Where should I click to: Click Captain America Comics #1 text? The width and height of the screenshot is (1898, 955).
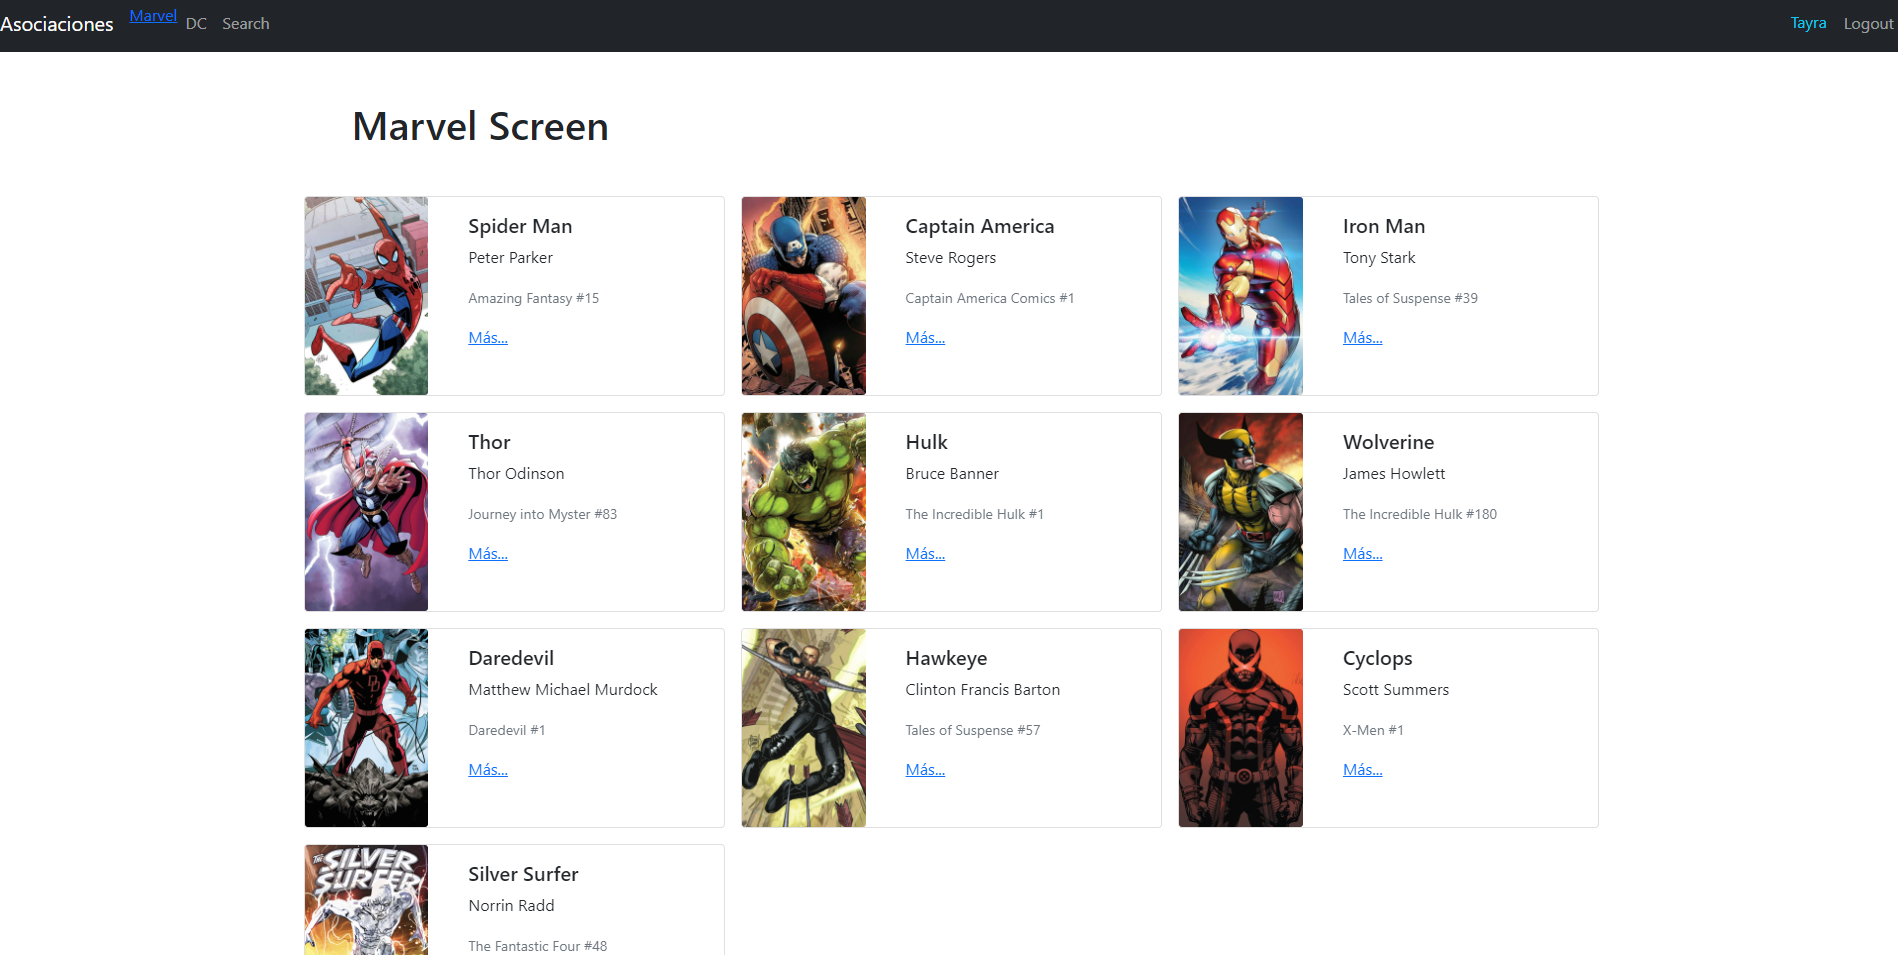(990, 298)
